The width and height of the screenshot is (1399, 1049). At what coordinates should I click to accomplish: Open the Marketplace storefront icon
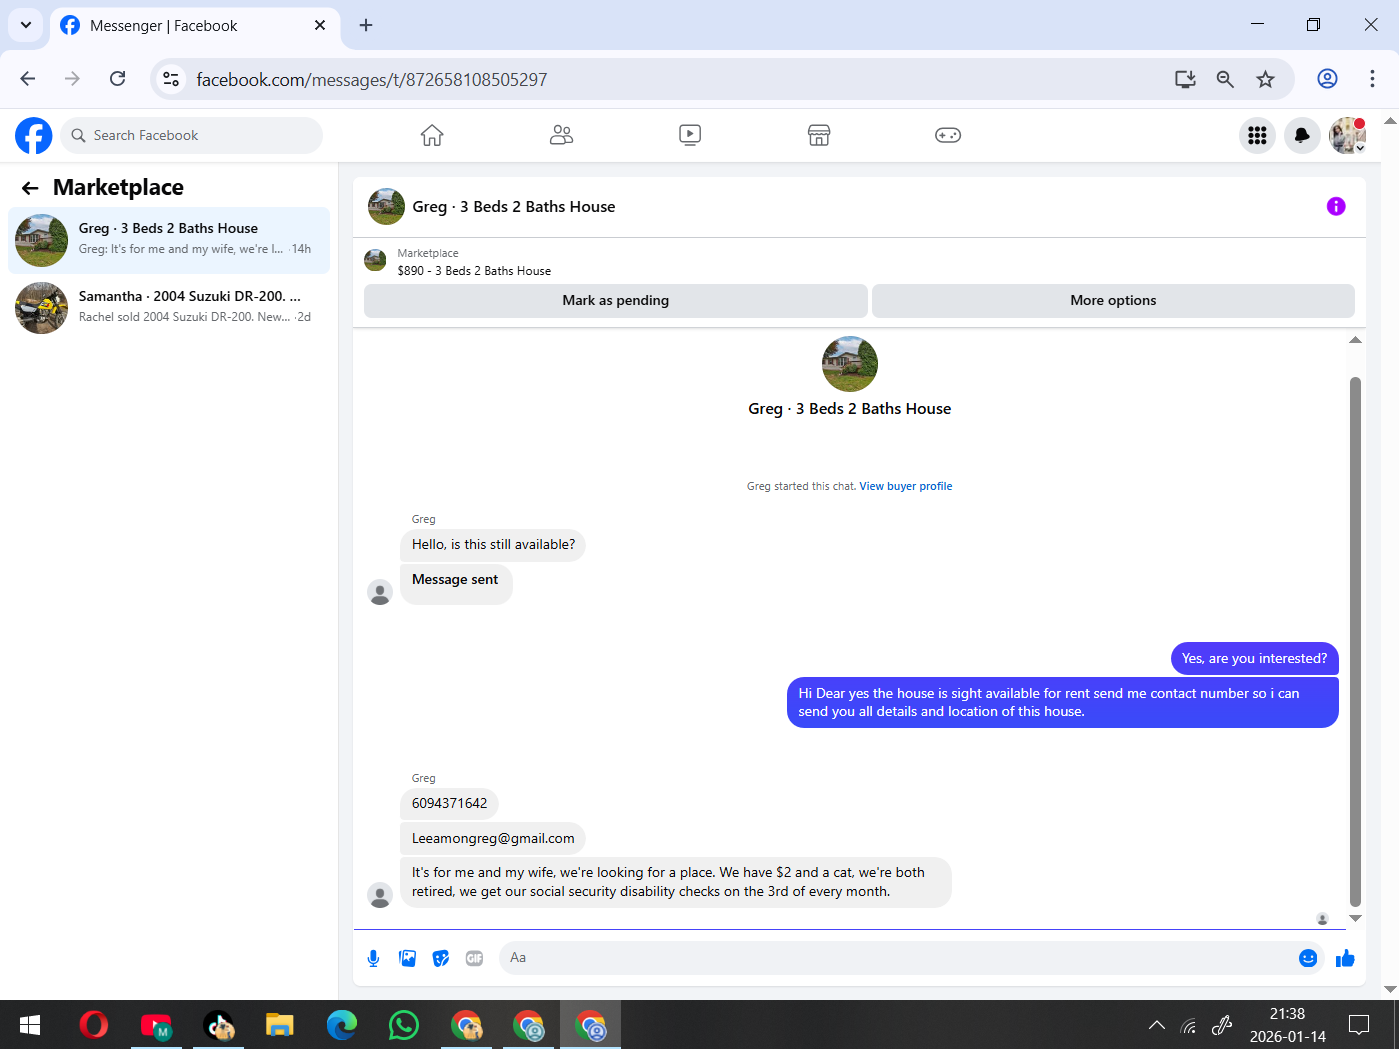pos(819,135)
